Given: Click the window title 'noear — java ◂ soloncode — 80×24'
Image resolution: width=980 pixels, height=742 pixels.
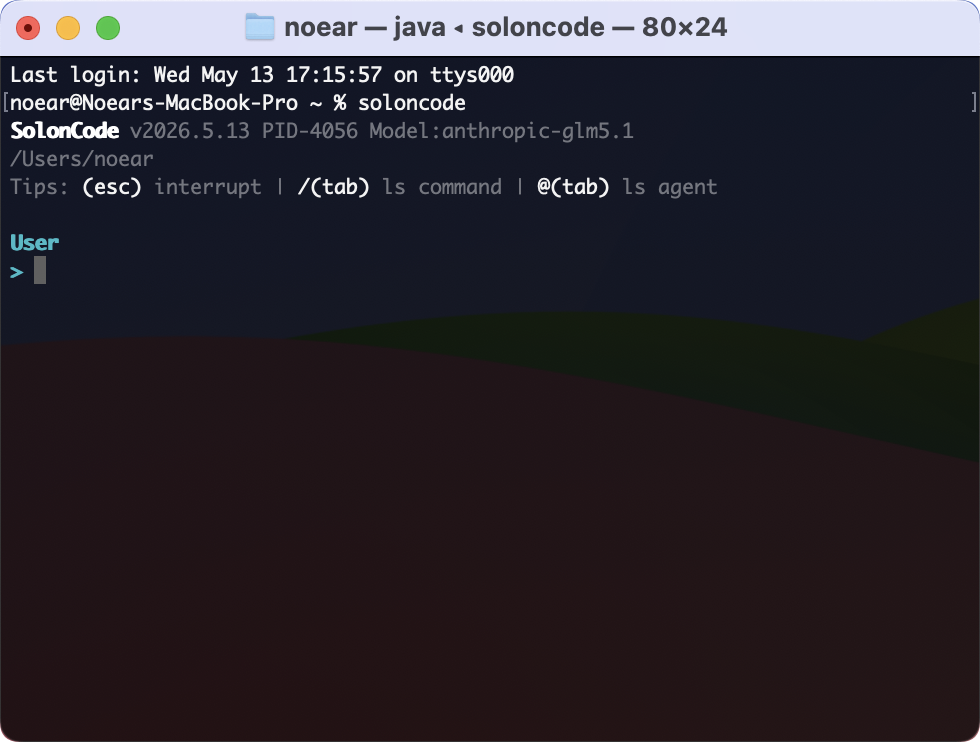Looking at the screenshot, I should tap(506, 28).
